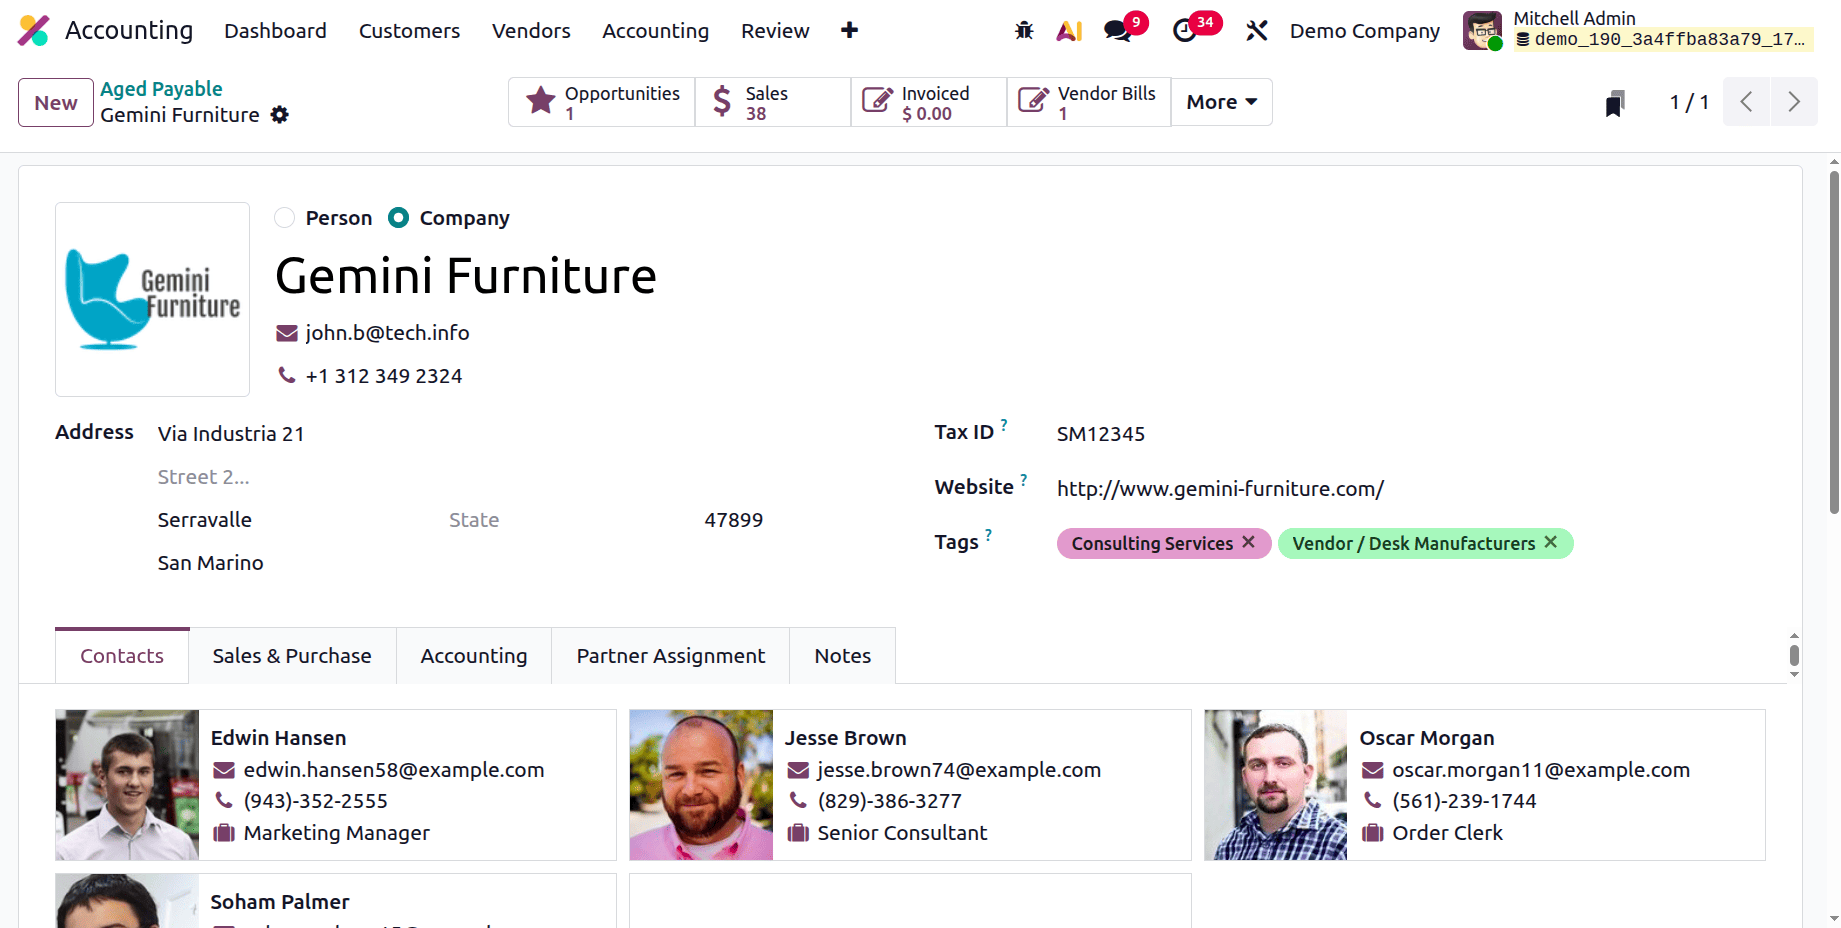Open the activities clock icon

click(1185, 31)
